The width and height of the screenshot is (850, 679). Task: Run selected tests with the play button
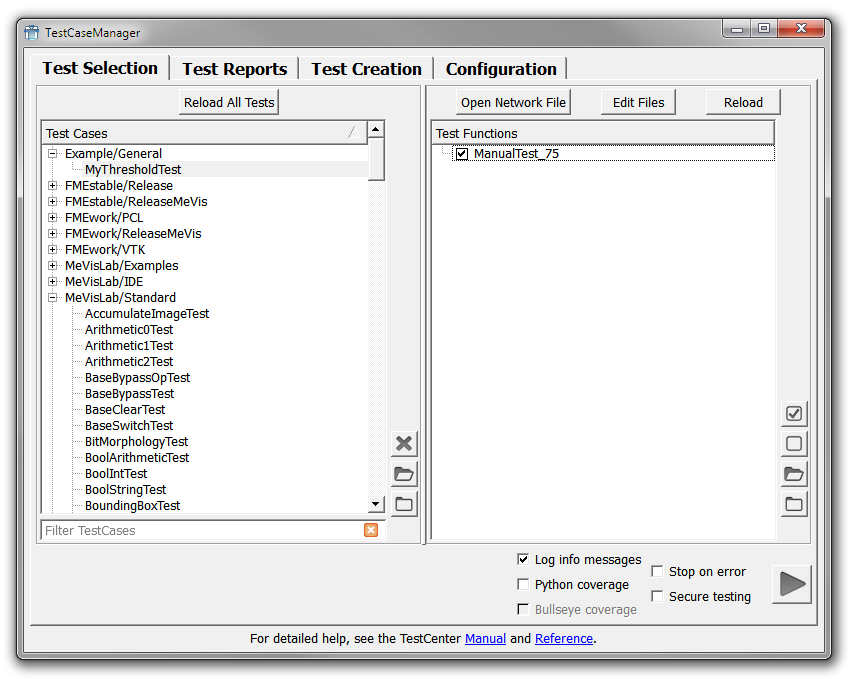pos(791,584)
